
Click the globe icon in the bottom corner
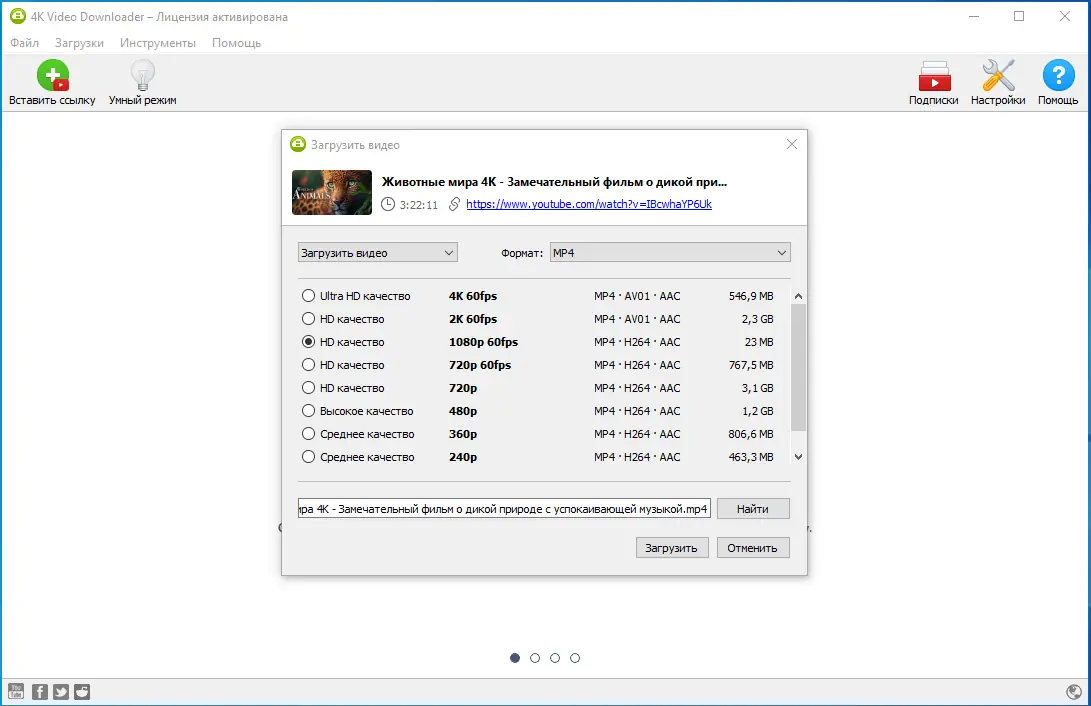(x=1074, y=691)
